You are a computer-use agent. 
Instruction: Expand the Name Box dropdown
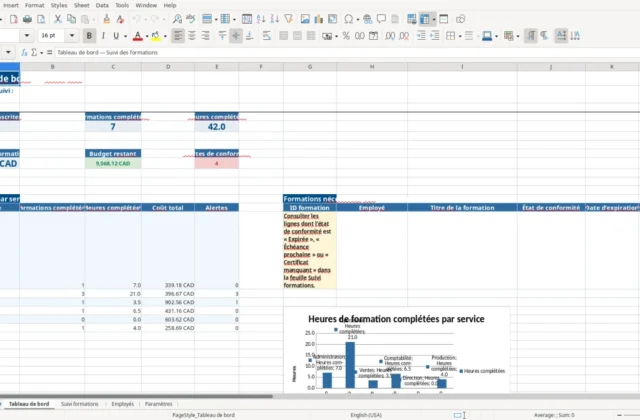[8, 52]
